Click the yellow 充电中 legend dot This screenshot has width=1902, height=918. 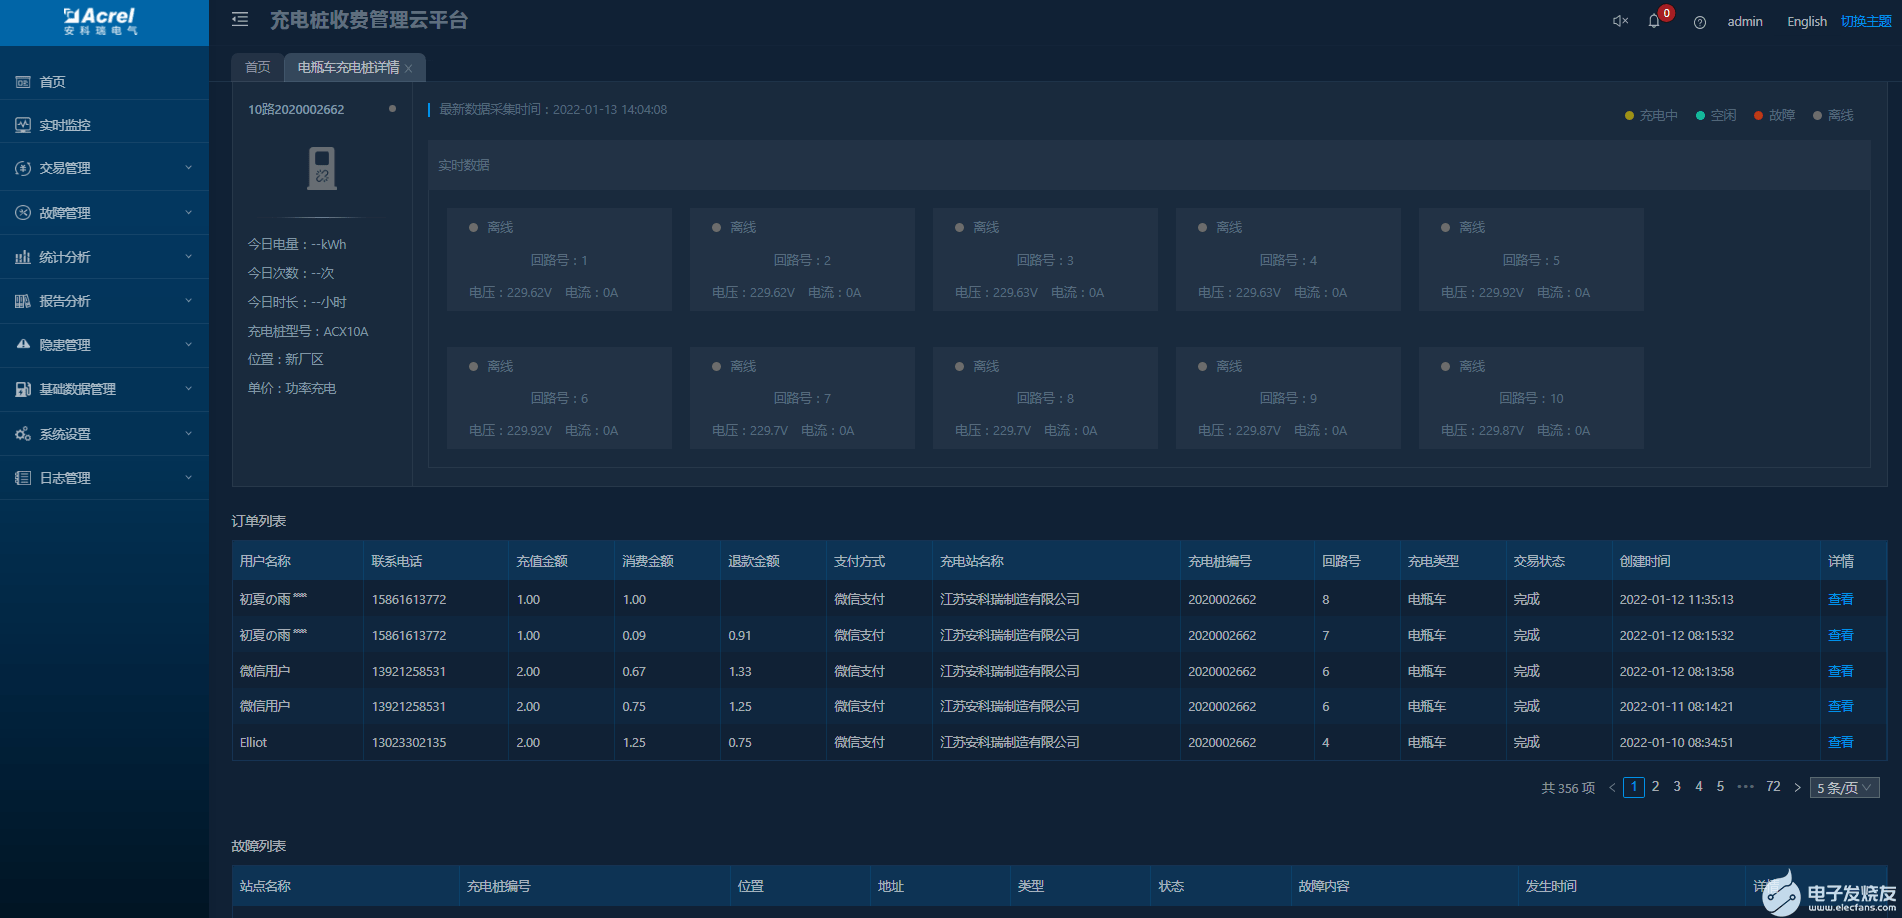click(x=1629, y=116)
